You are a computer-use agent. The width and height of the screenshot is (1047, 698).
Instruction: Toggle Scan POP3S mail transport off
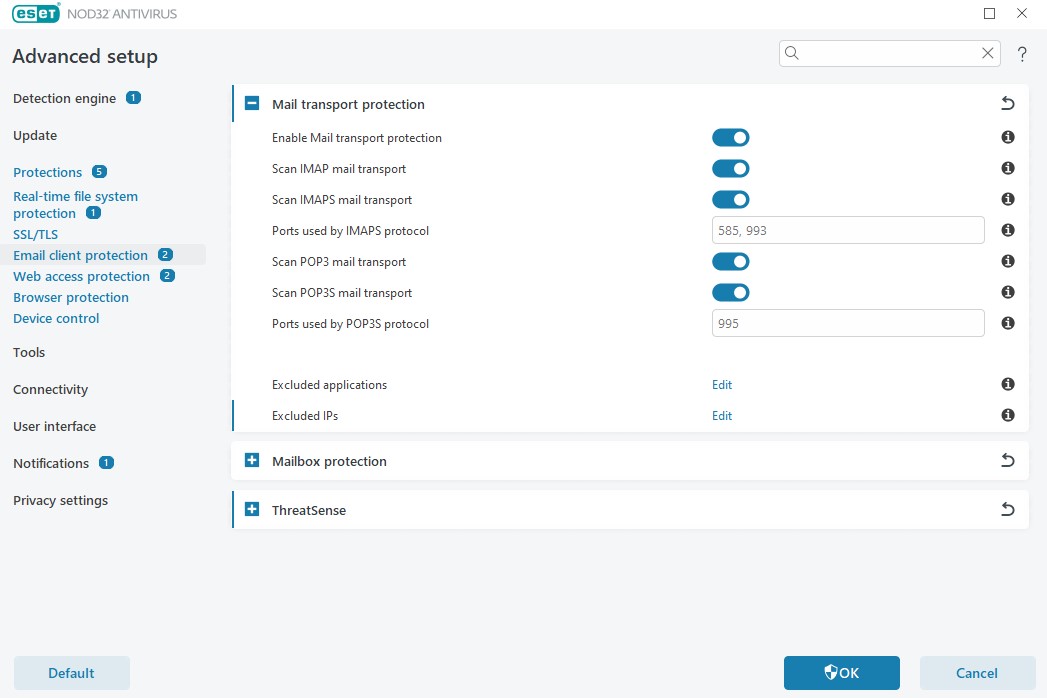pyautogui.click(x=730, y=293)
